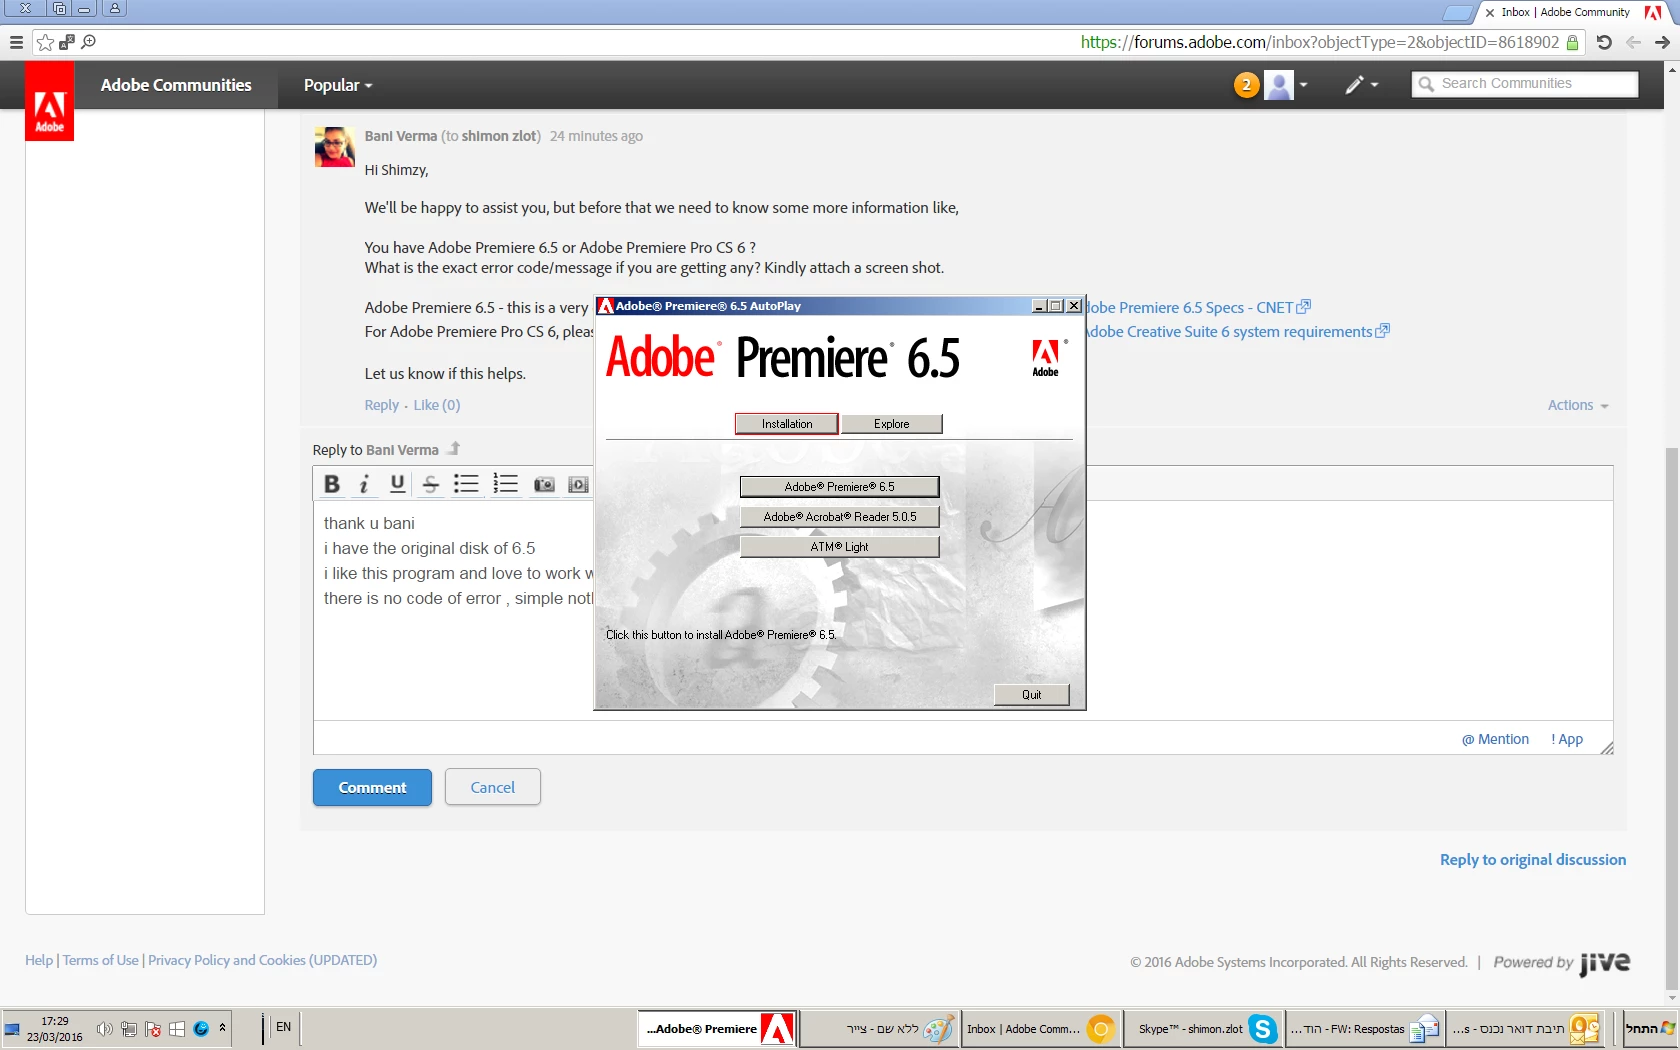Switch to the Inbox | Adobe Community browser tab
Viewport: 1680px width, 1050px height.
tap(1565, 12)
